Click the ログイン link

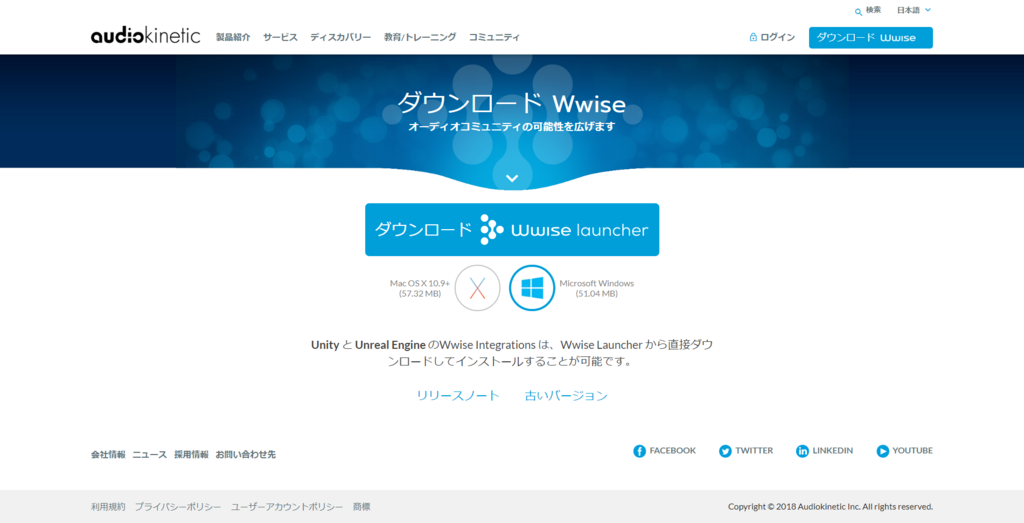(x=778, y=37)
